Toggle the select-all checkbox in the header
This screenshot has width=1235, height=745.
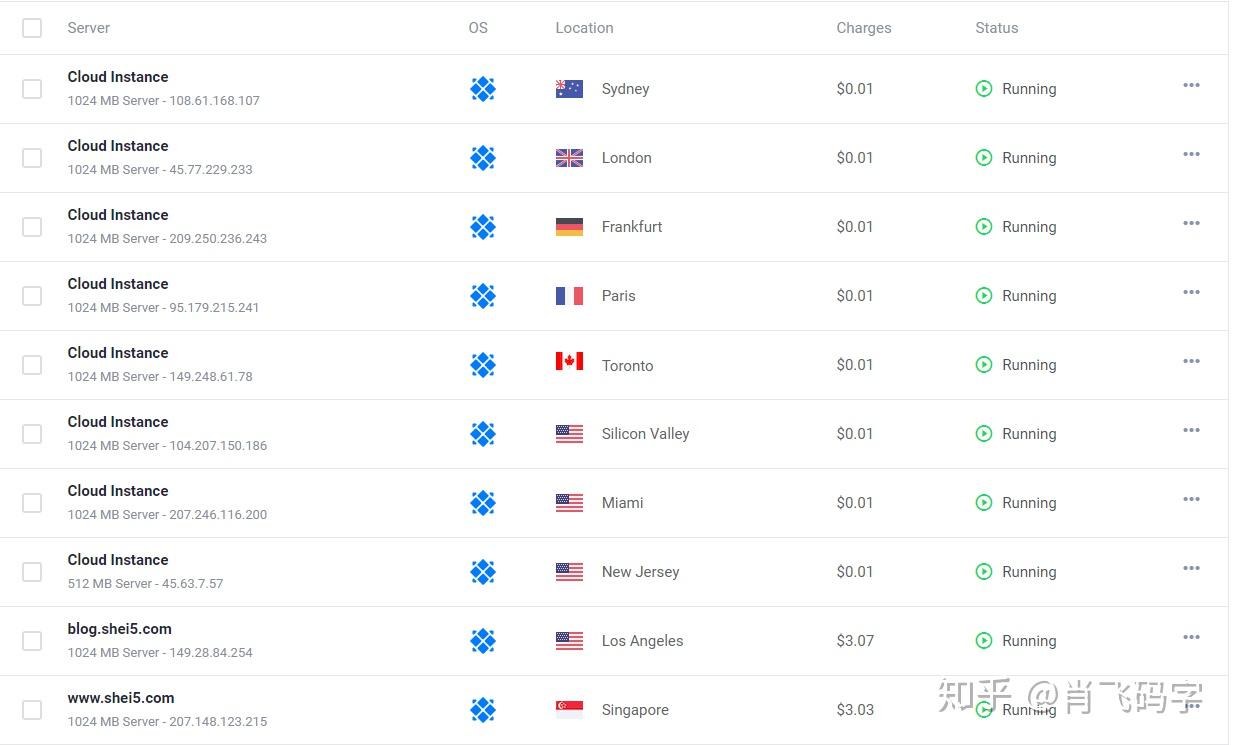point(32,28)
